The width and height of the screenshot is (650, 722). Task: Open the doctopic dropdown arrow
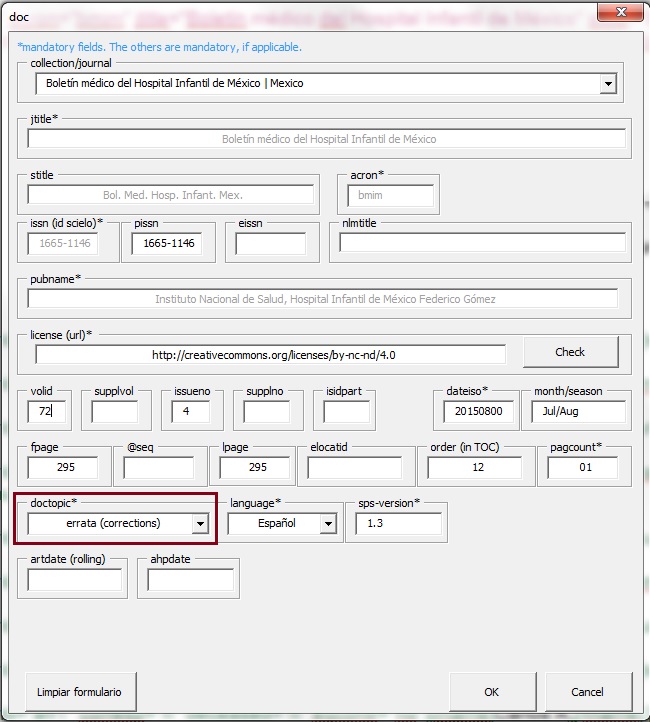(x=200, y=523)
